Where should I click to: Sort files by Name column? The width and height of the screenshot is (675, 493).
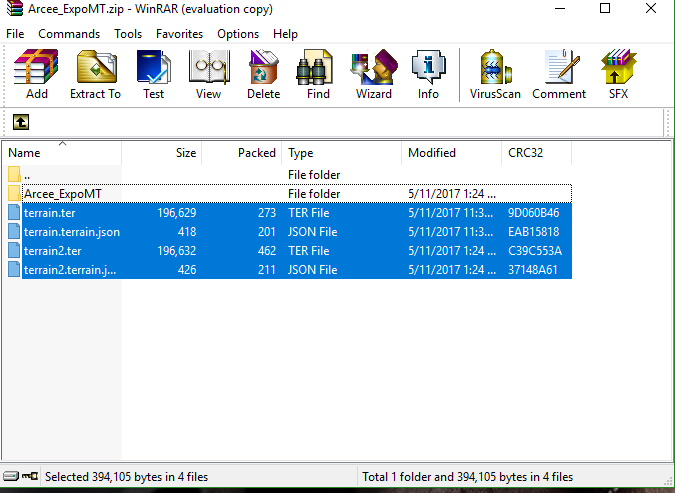pos(60,153)
